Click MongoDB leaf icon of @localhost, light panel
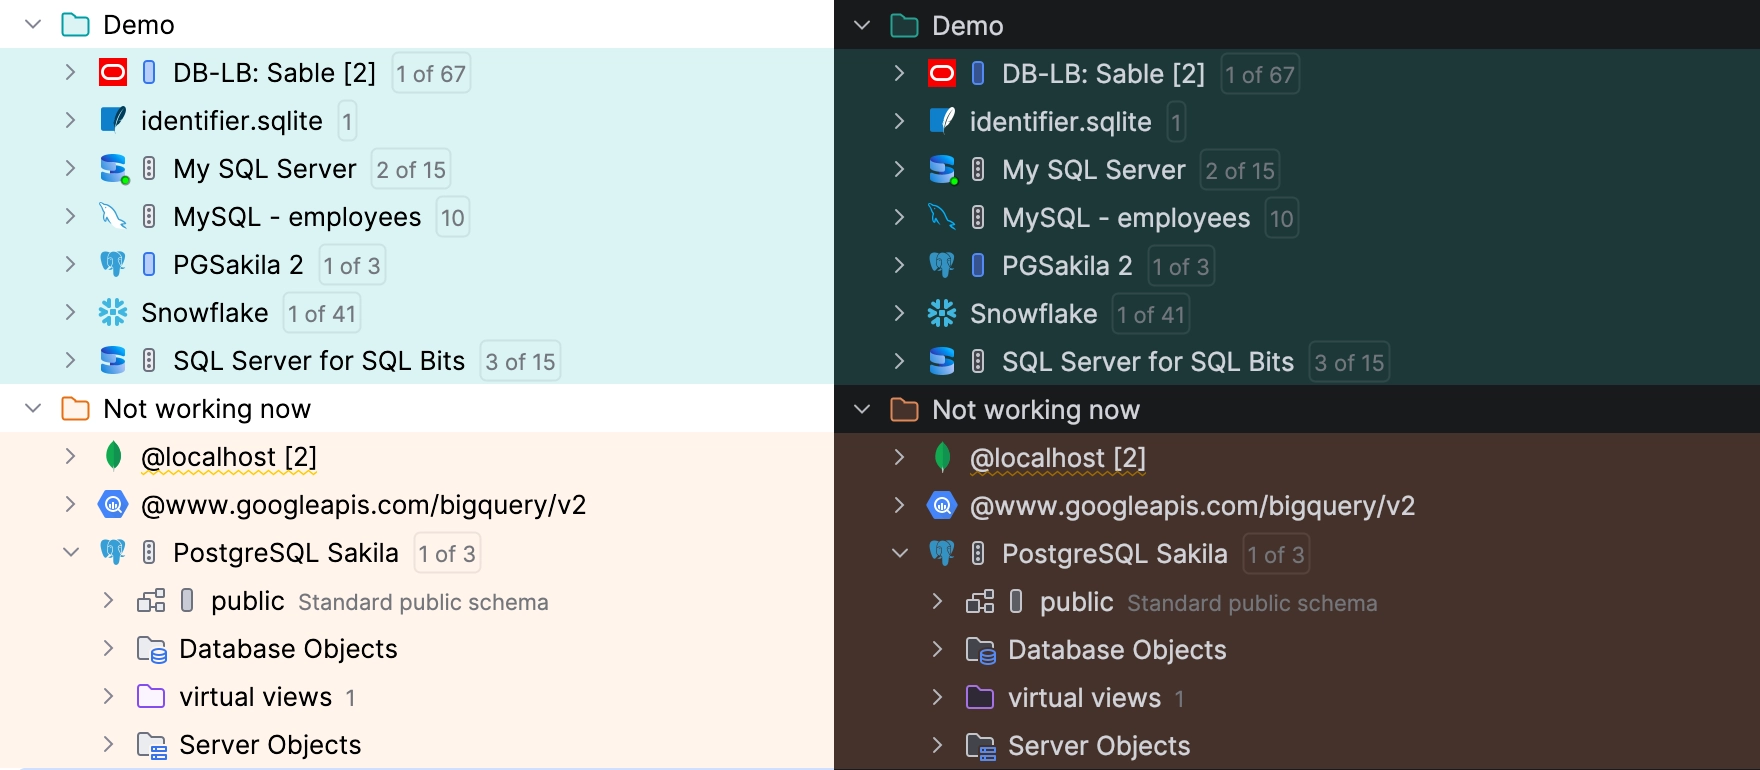Image resolution: width=1760 pixels, height=770 pixels. click(113, 456)
